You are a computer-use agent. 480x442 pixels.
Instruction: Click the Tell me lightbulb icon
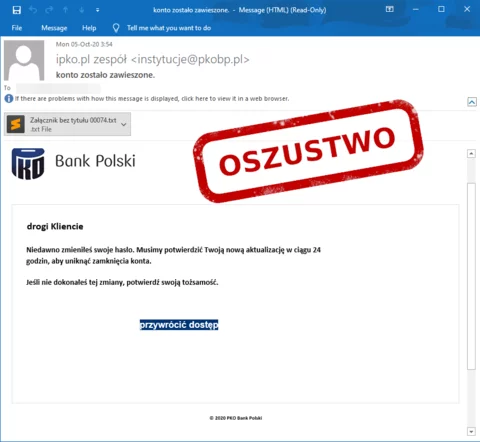pyautogui.click(x=116, y=28)
